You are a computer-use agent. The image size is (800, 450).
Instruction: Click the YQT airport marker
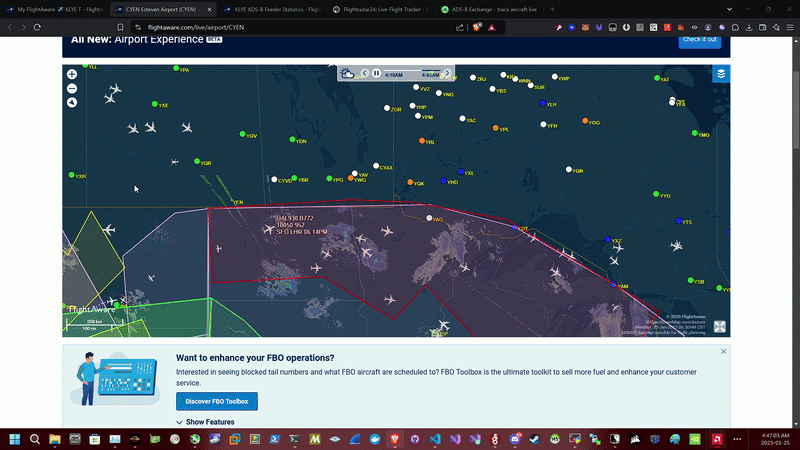515,227
